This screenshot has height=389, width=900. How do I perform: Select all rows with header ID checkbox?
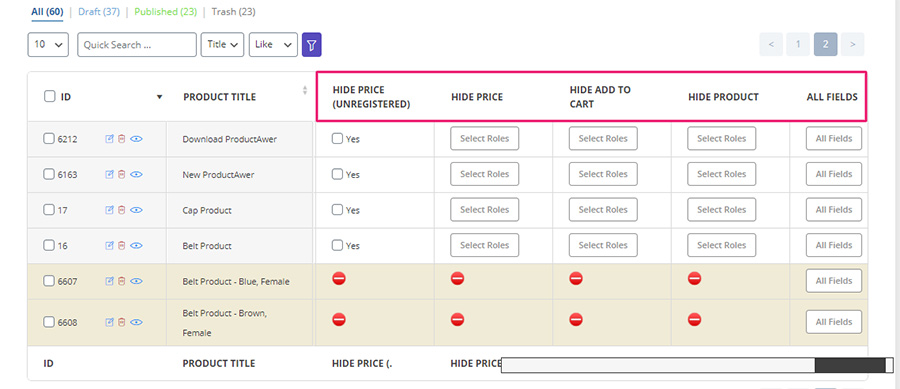49,96
